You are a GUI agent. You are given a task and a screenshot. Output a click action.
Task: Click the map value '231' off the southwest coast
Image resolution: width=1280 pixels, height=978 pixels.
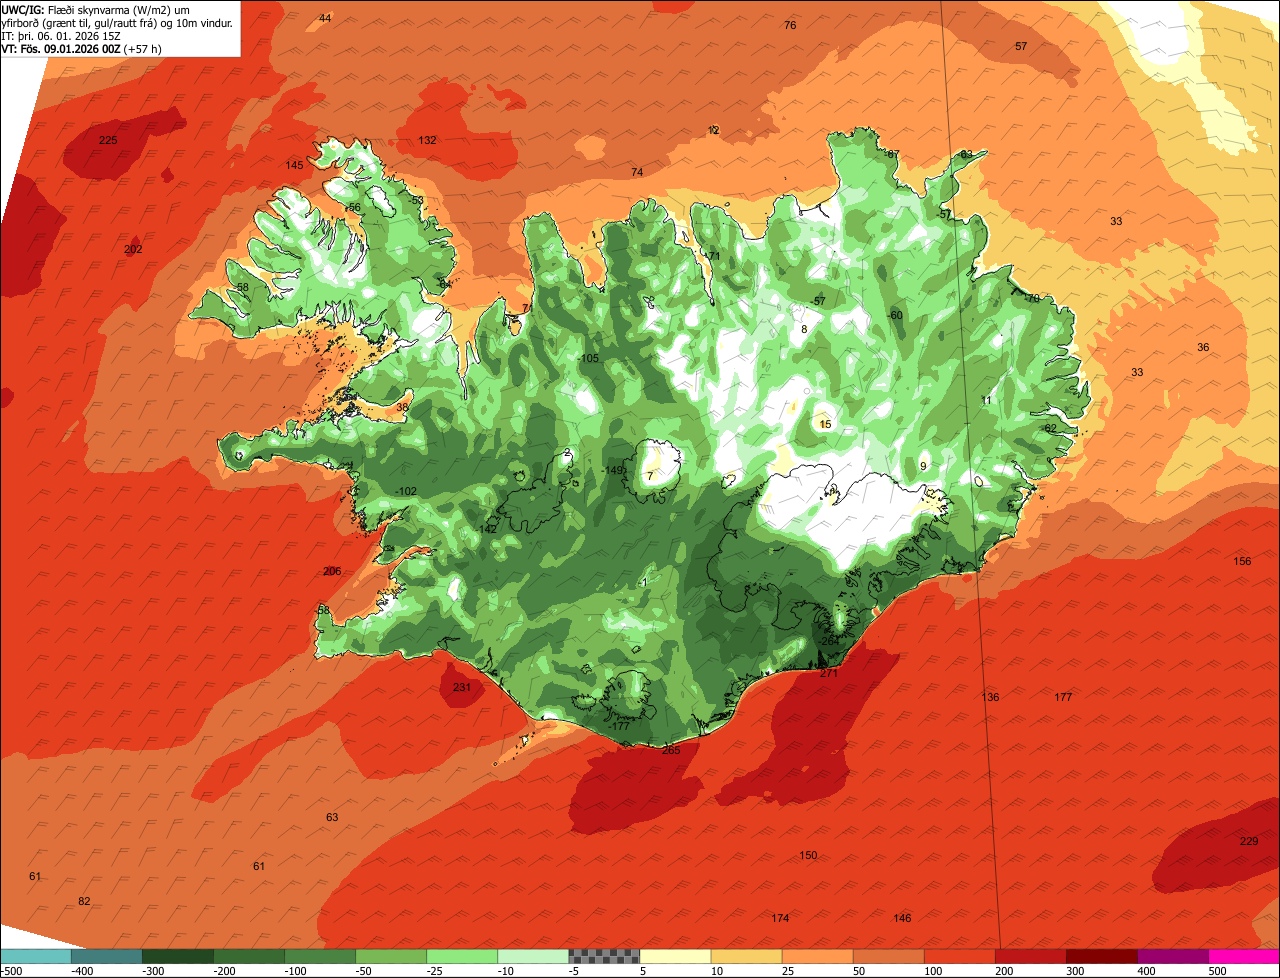(461, 687)
